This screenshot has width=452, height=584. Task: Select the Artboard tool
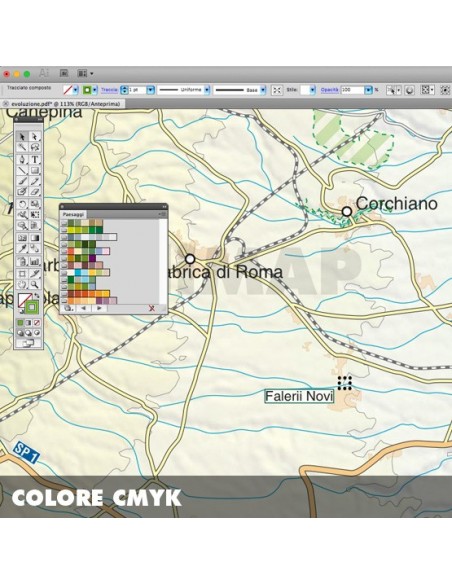(x=22, y=274)
